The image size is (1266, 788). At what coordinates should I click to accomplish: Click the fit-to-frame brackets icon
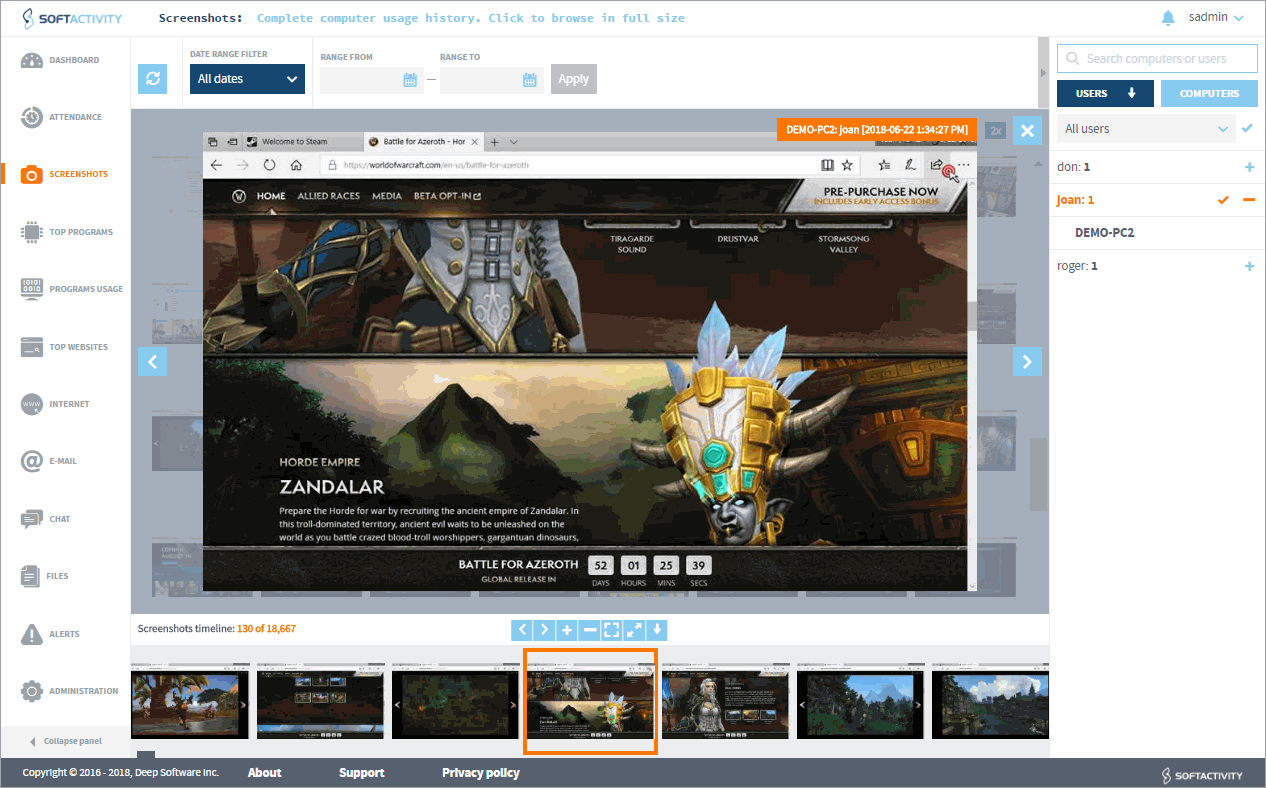(612, 630)
